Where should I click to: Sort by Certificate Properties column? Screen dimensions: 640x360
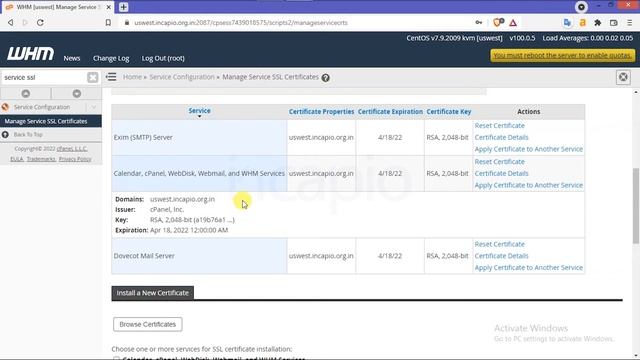click(x=321, y=111)
